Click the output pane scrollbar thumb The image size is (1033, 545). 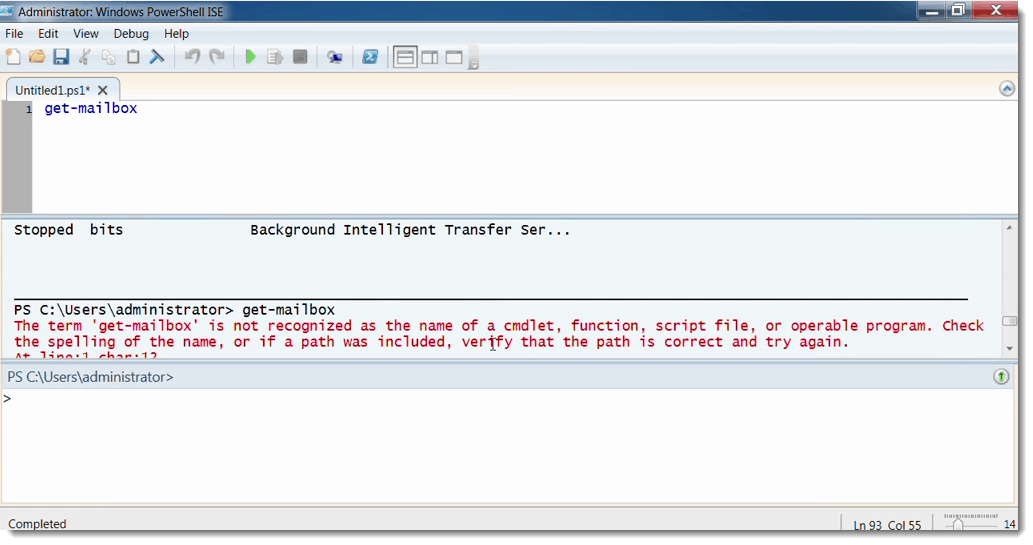coord(1009,321)
